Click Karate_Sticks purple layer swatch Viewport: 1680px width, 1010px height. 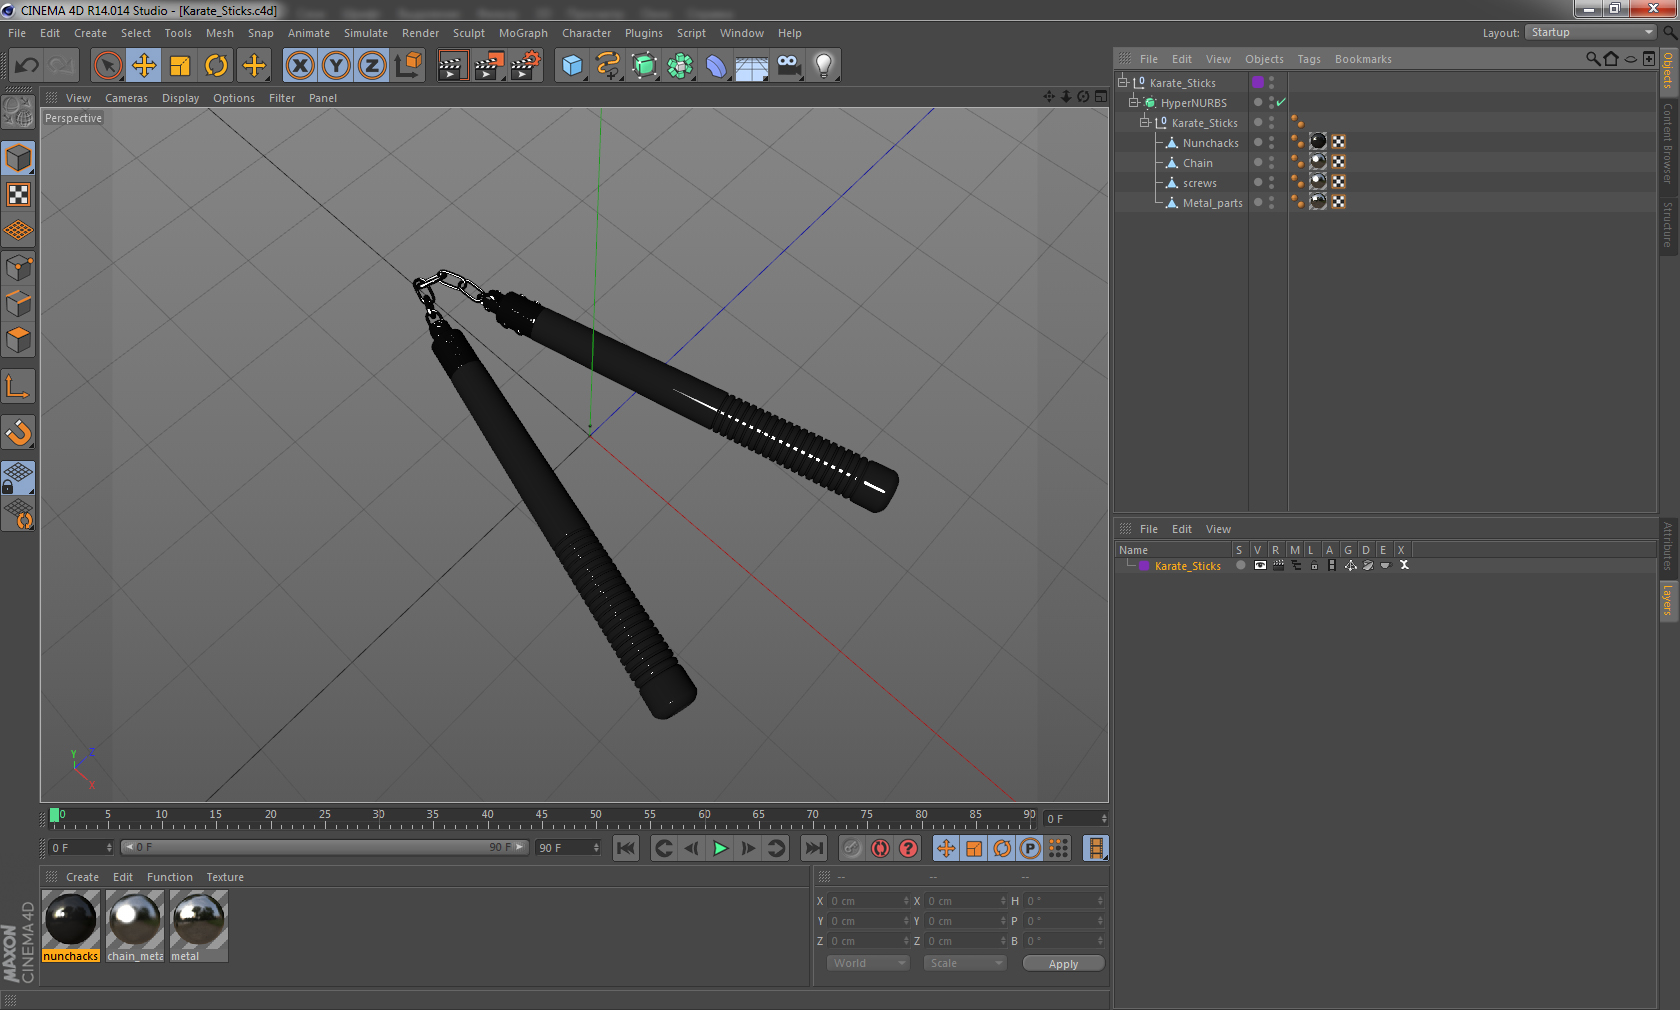(1258, 82)
